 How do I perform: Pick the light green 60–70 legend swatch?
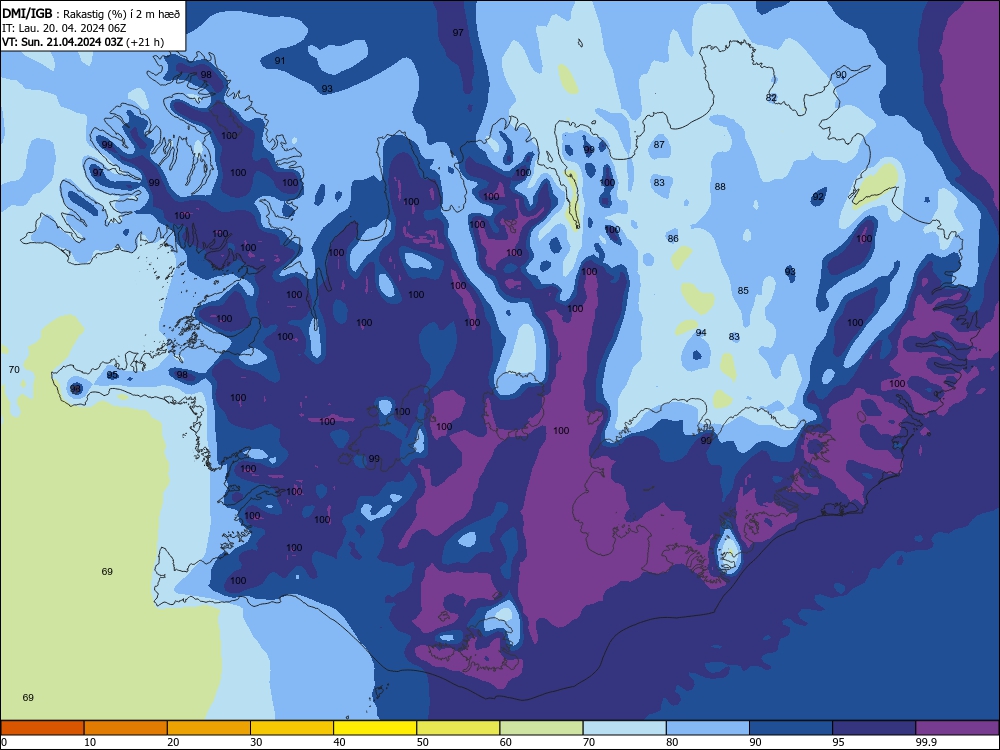[541, 728]
